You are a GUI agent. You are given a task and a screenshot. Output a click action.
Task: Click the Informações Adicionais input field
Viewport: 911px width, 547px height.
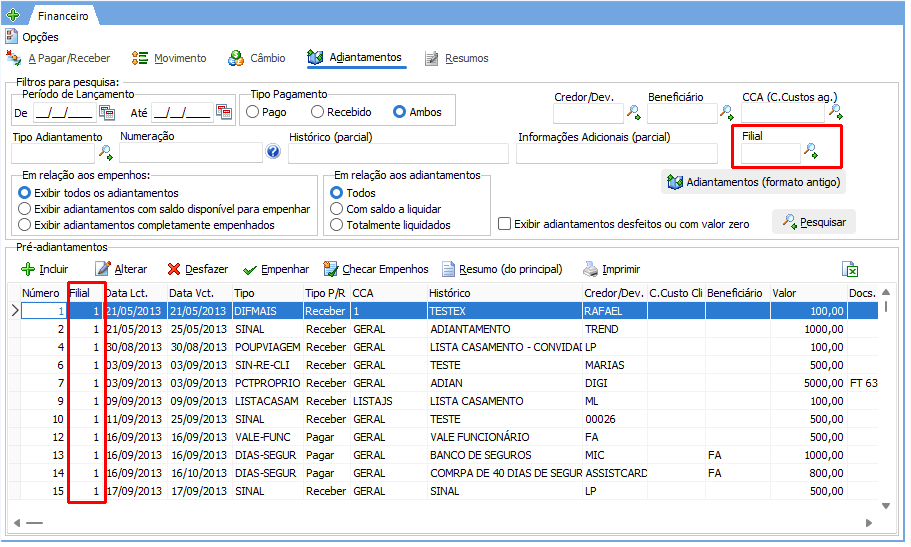616,153
